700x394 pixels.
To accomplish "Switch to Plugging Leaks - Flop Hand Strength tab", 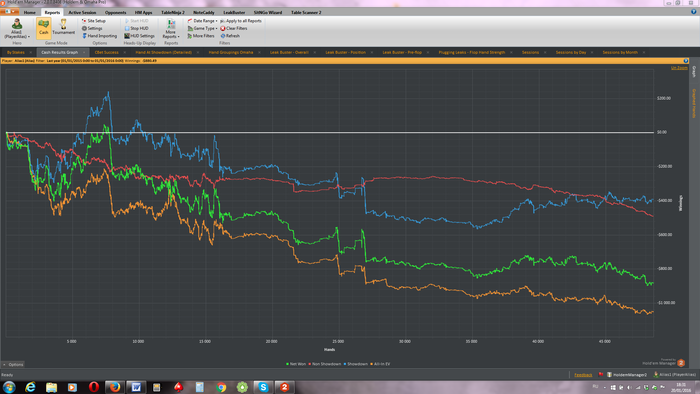I will (x=472, y=52).
